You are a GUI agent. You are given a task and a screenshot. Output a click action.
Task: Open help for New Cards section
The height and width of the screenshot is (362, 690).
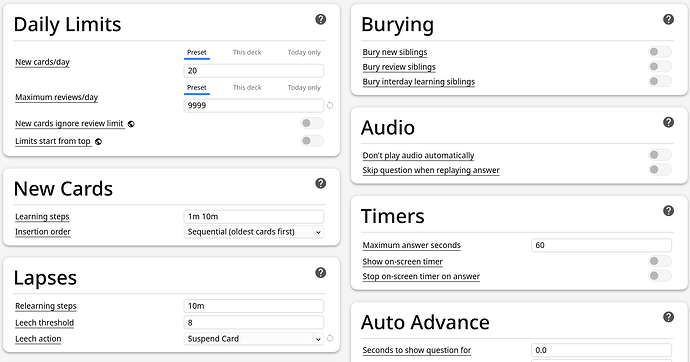320,183
